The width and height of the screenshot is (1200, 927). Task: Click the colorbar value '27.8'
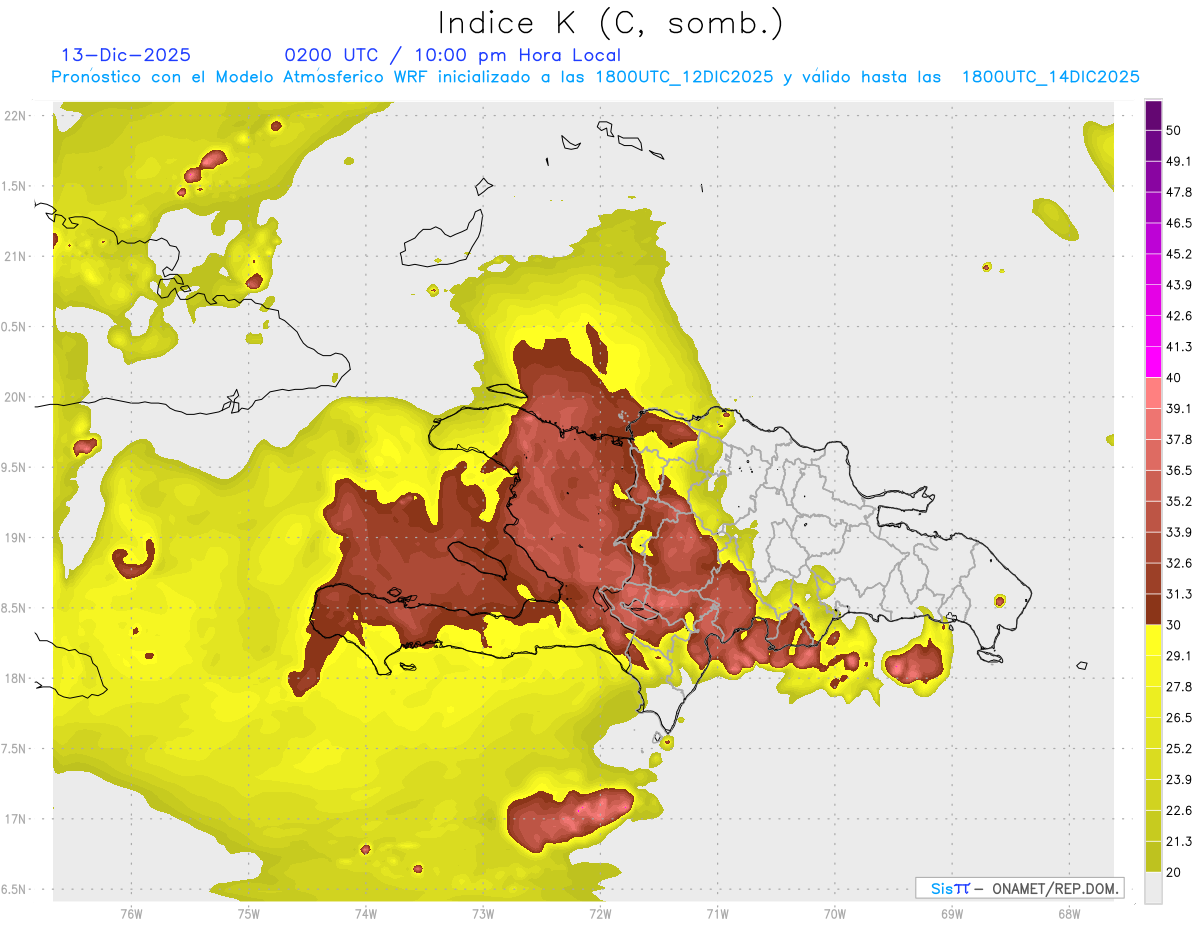(1179, 687)
